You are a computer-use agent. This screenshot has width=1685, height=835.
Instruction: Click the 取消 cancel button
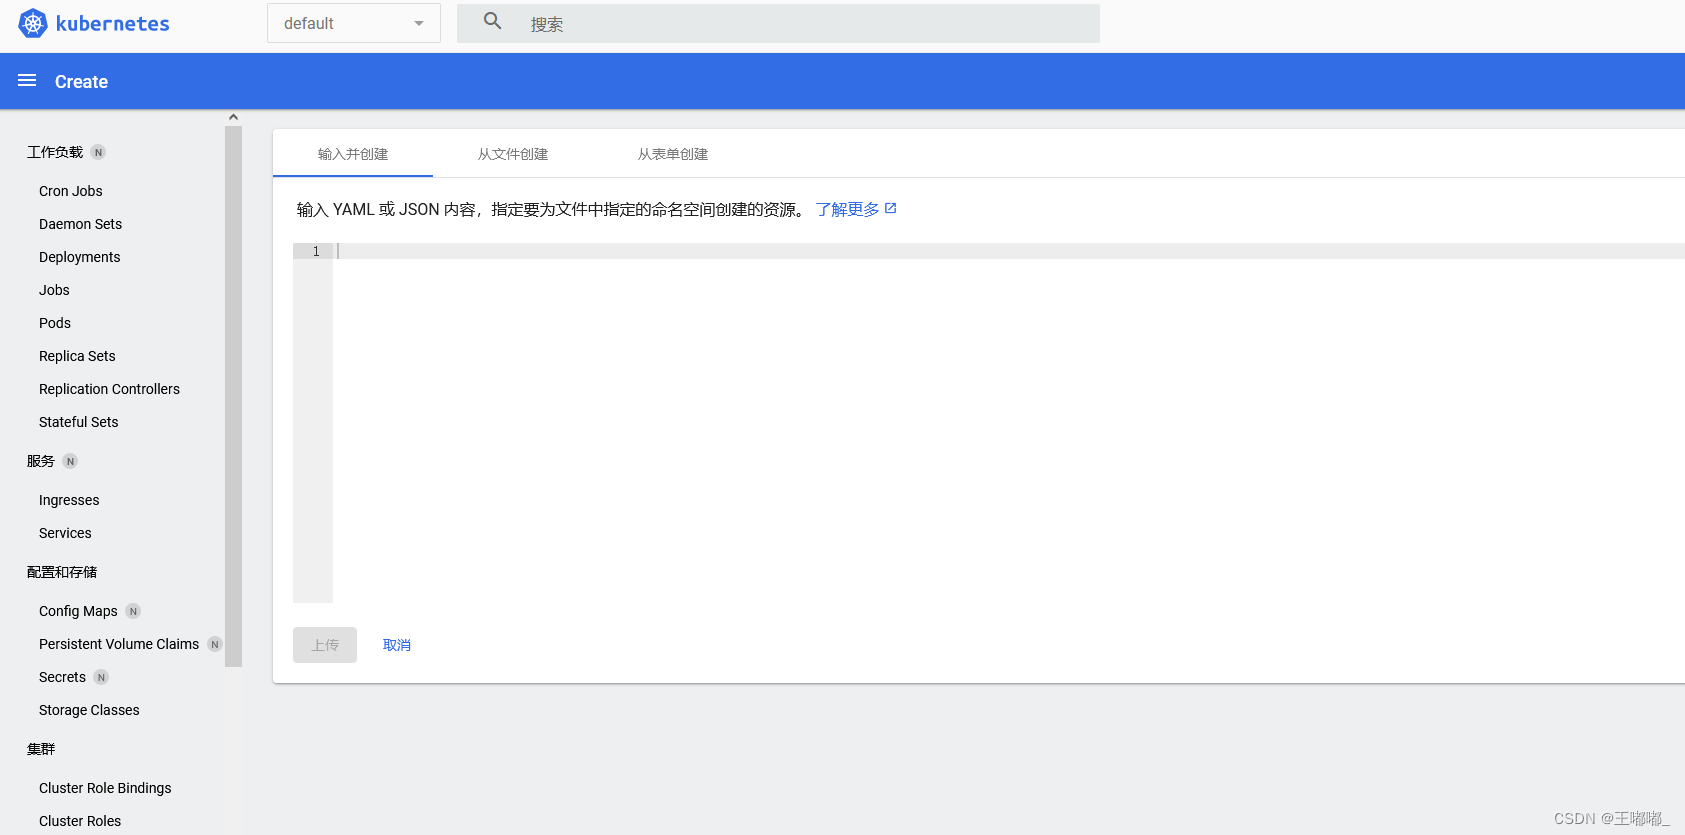coord(397,645)
